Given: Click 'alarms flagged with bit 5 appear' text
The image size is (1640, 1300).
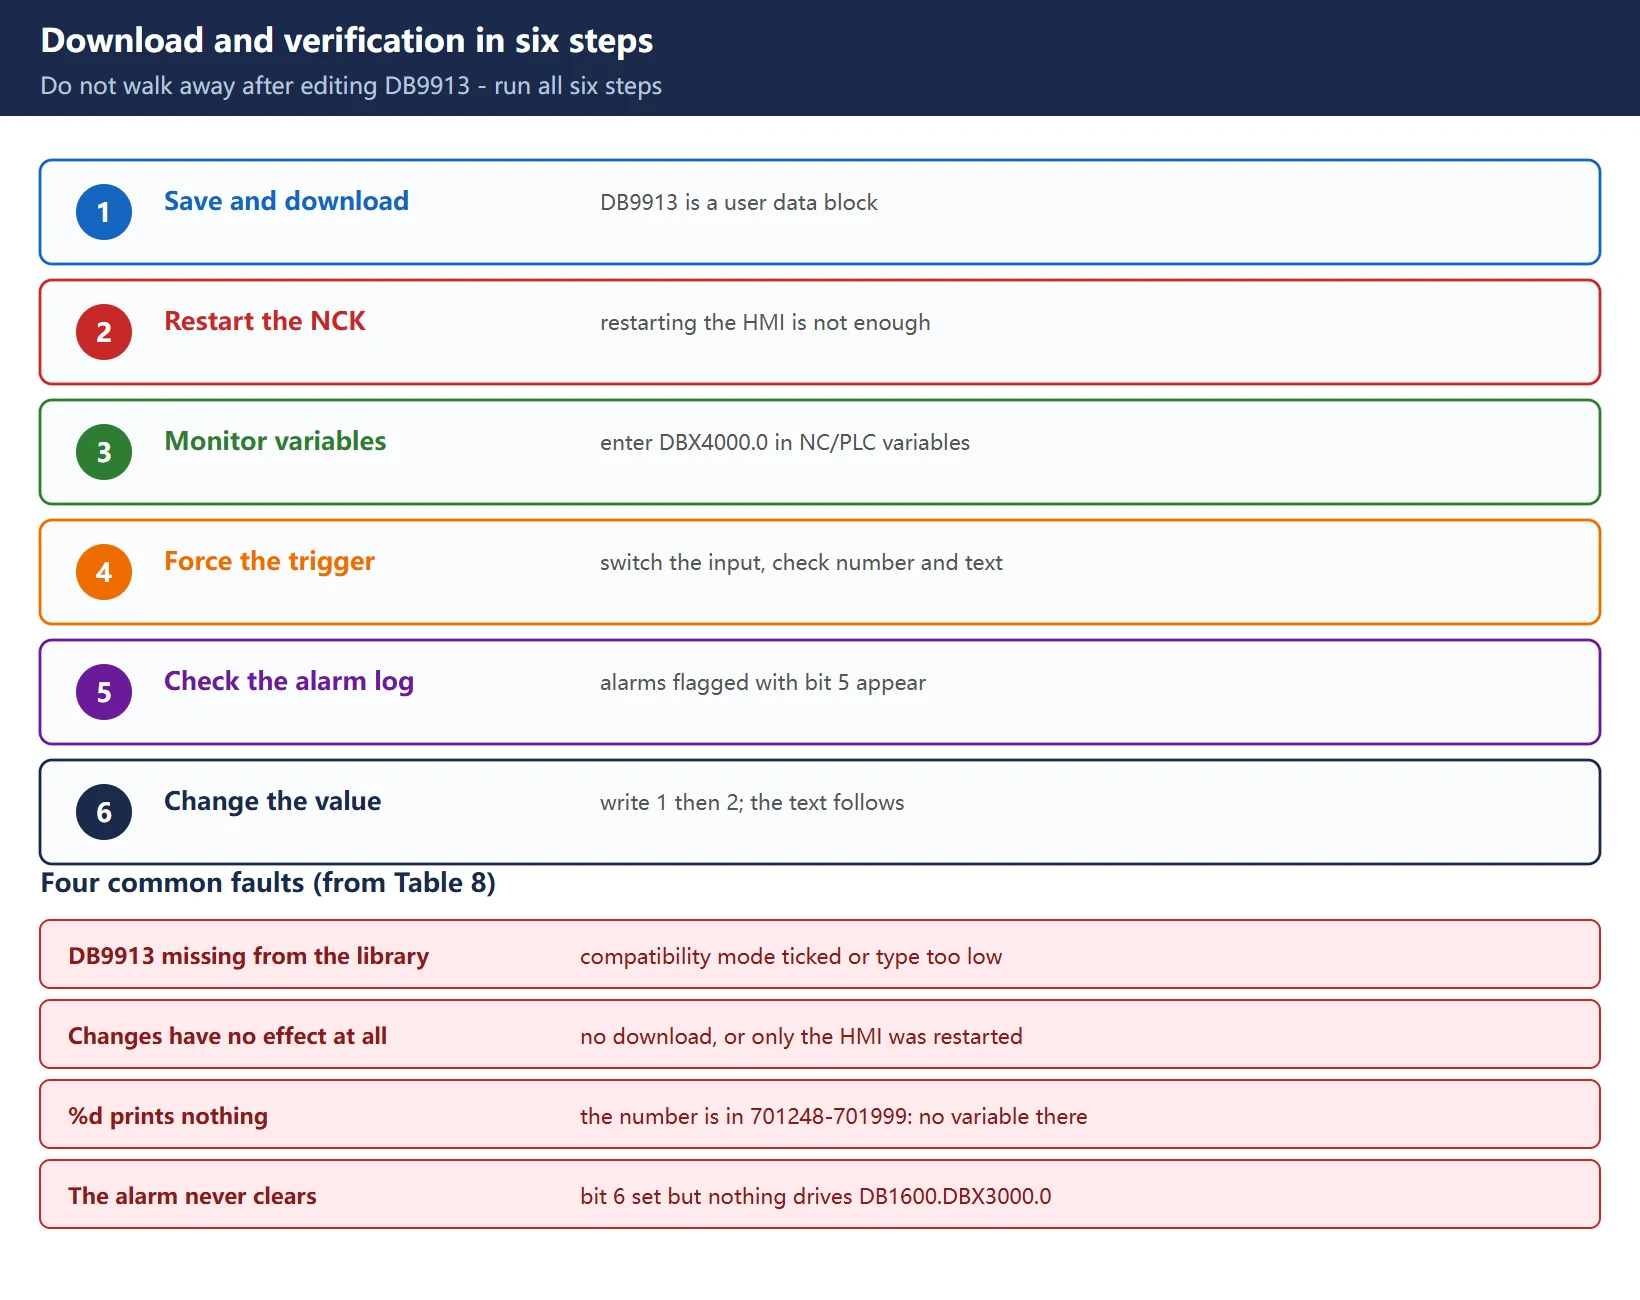Looking at the screenshot, I should pos(762,682).
